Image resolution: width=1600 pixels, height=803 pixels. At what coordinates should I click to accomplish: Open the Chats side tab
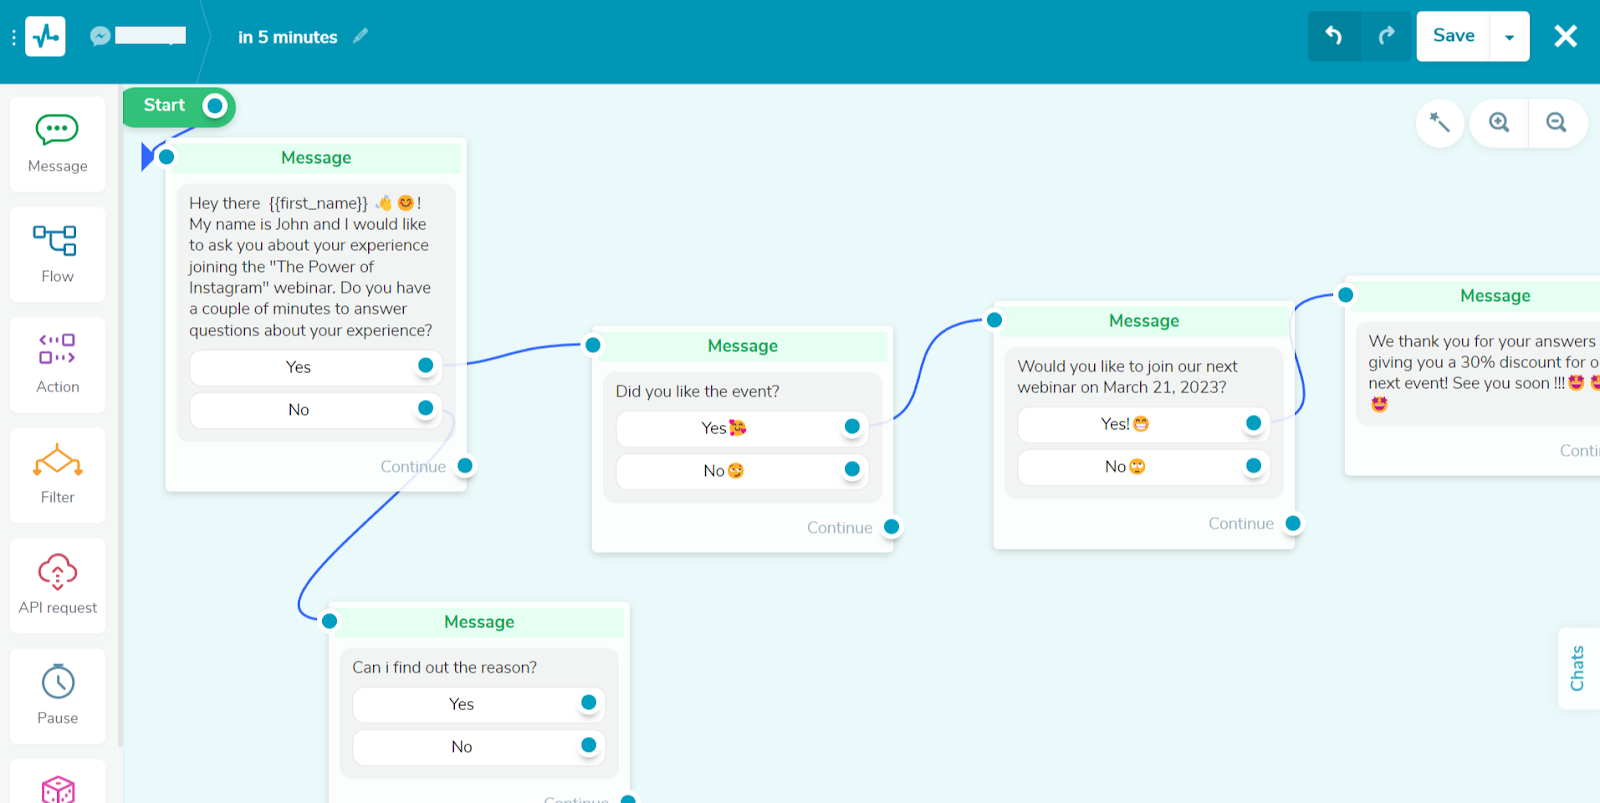(1578, 668)
